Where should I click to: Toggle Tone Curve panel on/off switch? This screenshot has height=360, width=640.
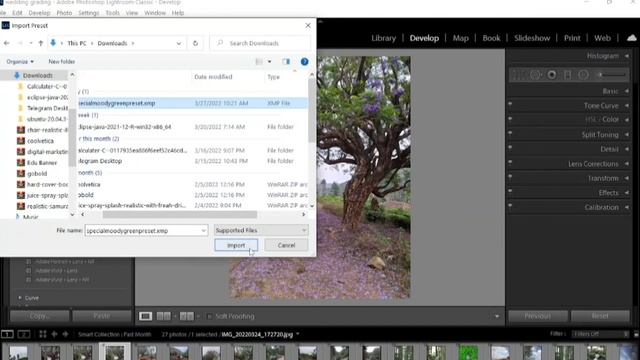coord(510,104)
